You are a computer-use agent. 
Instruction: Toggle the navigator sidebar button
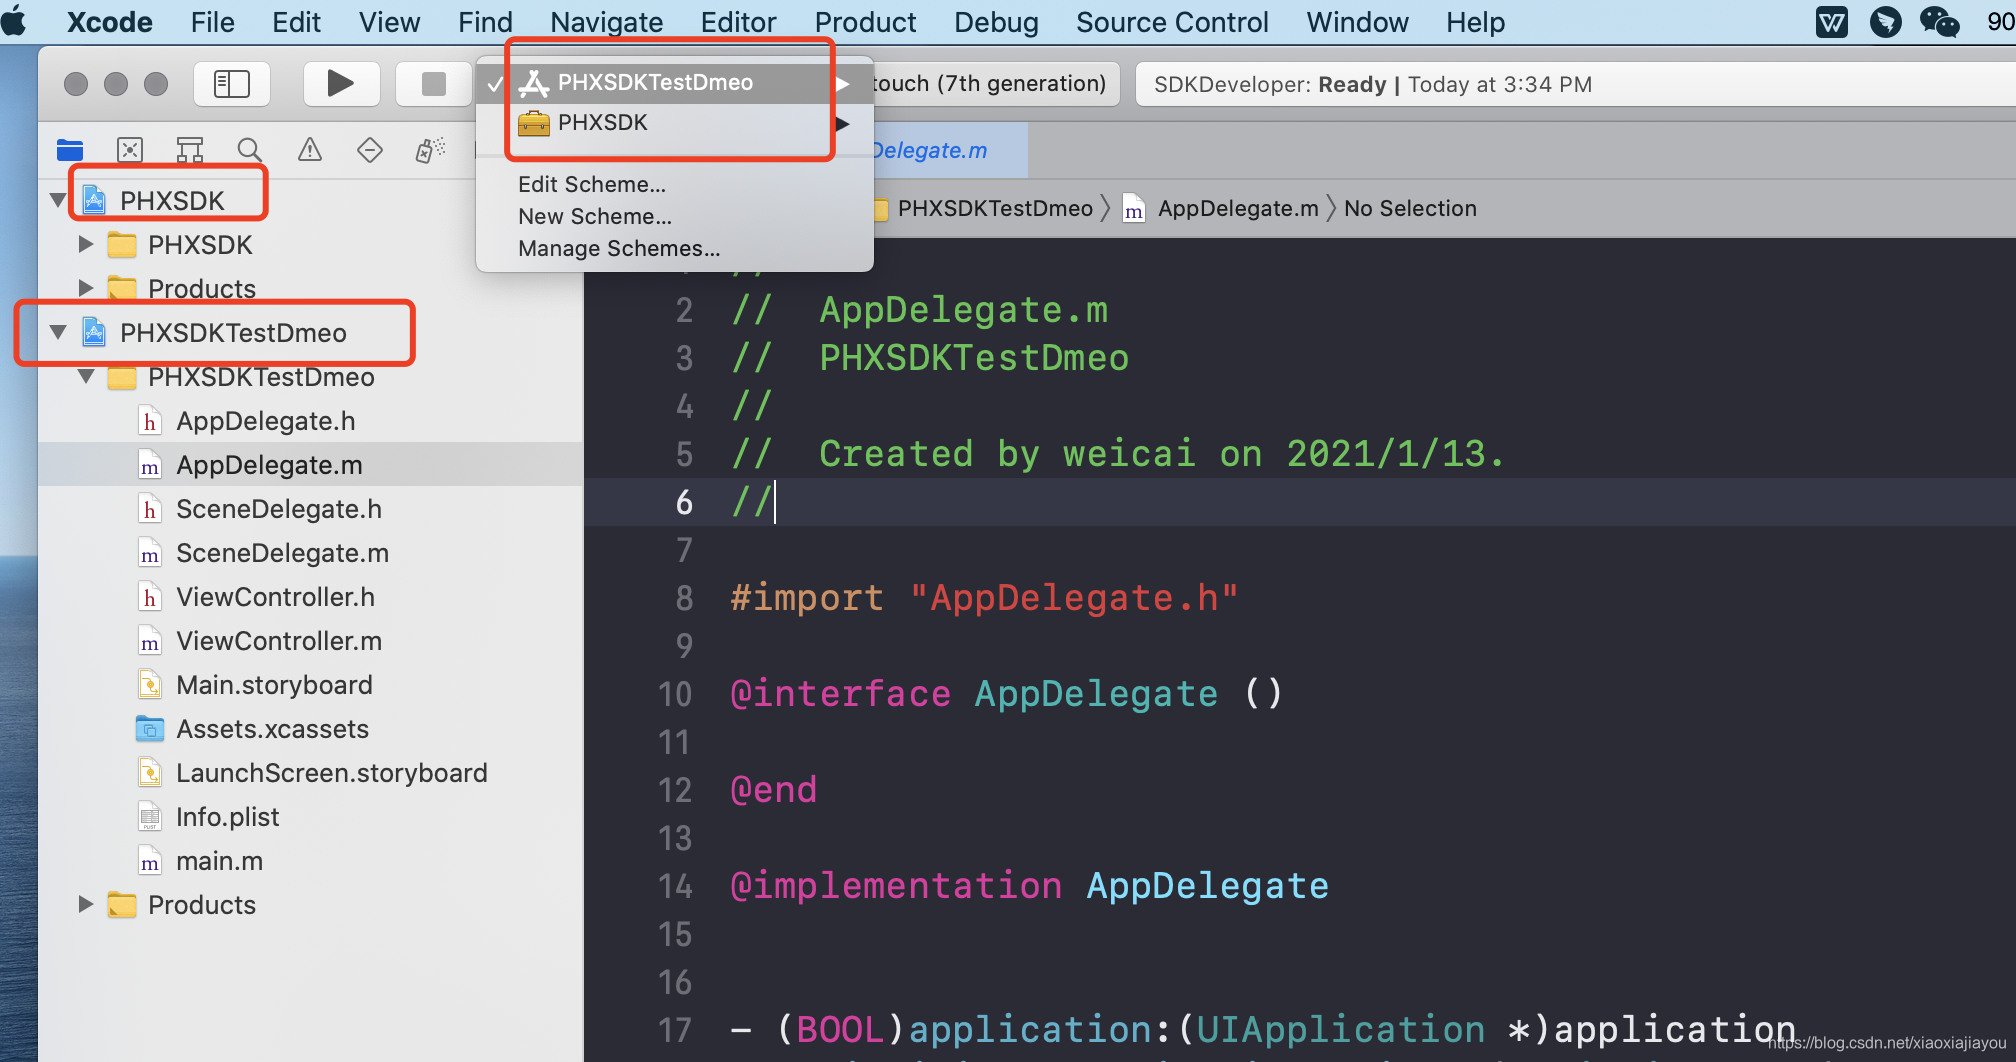tap(232, 84)
